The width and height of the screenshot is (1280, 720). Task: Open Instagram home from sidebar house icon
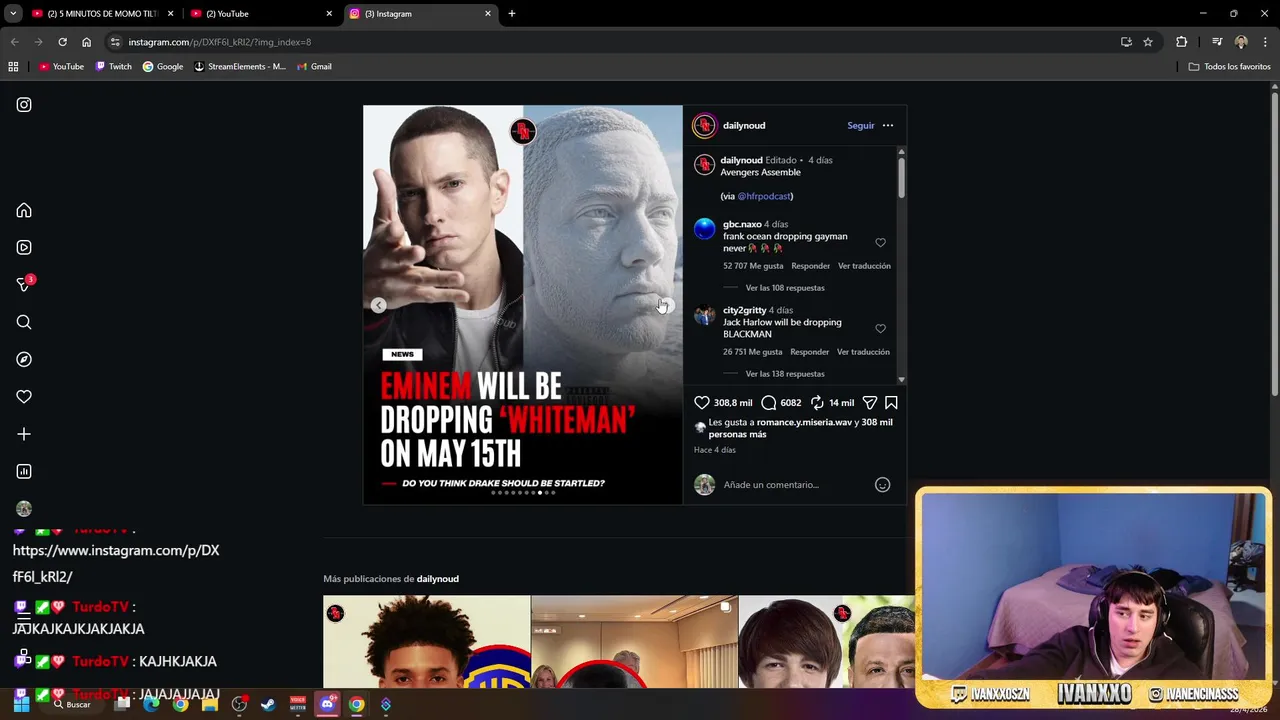click(24, 210)
